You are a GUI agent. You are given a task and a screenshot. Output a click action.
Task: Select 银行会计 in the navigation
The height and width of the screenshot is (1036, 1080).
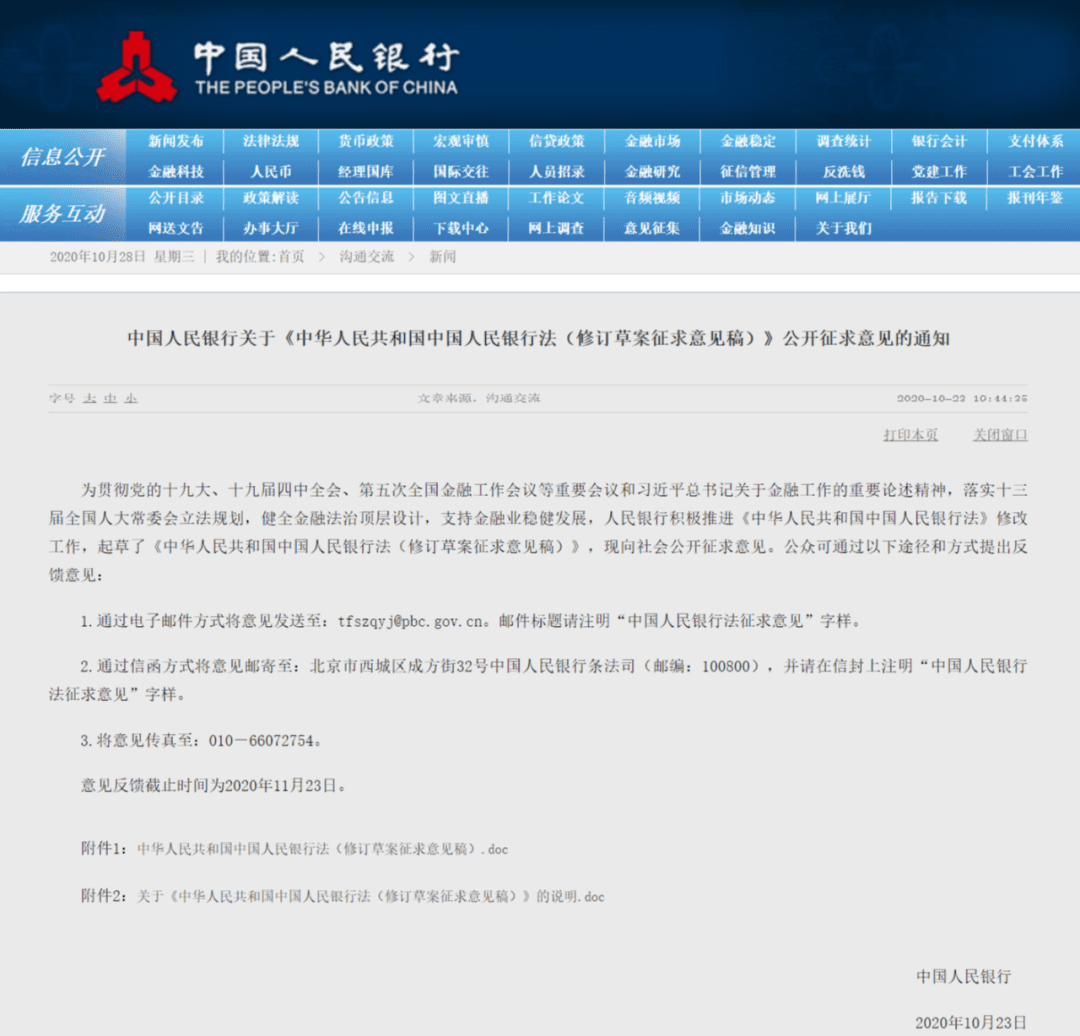click(939, 141)
